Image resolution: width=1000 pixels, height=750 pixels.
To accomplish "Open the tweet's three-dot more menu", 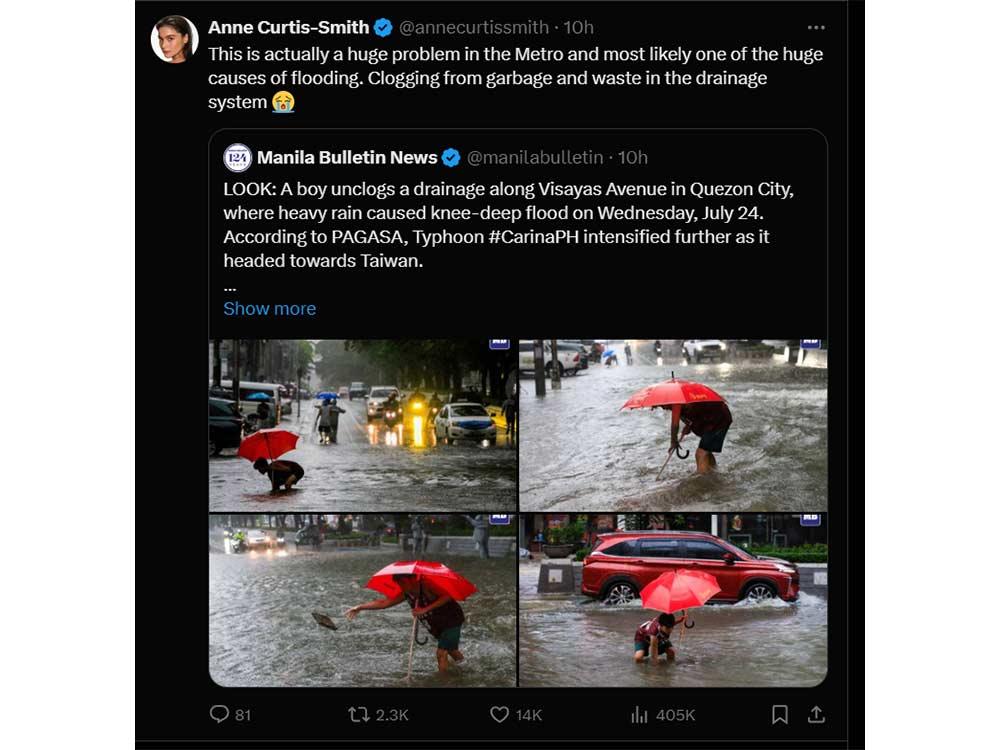I will [x=816, y=27].
